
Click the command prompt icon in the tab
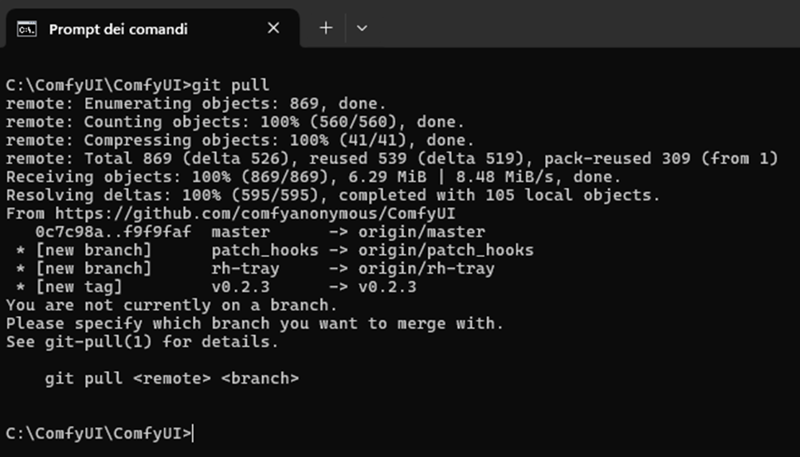[27, 29]
